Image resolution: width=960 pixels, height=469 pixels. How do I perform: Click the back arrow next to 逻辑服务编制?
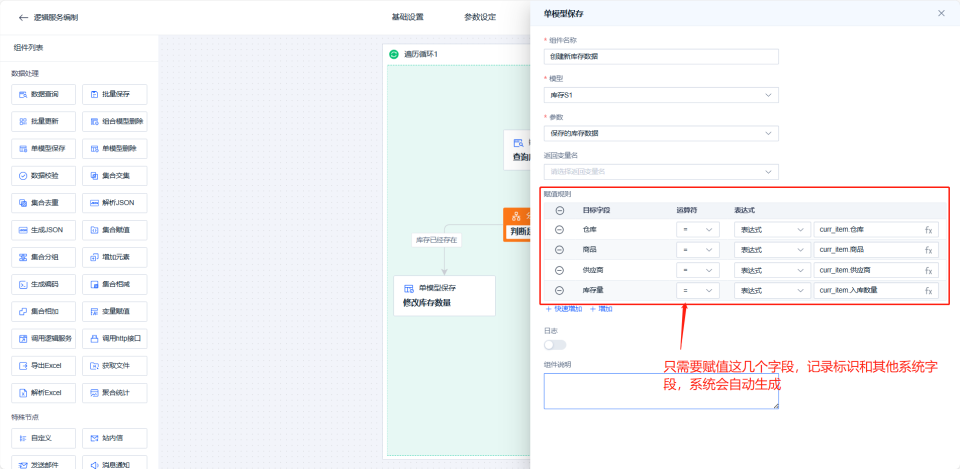click(23, 18)
